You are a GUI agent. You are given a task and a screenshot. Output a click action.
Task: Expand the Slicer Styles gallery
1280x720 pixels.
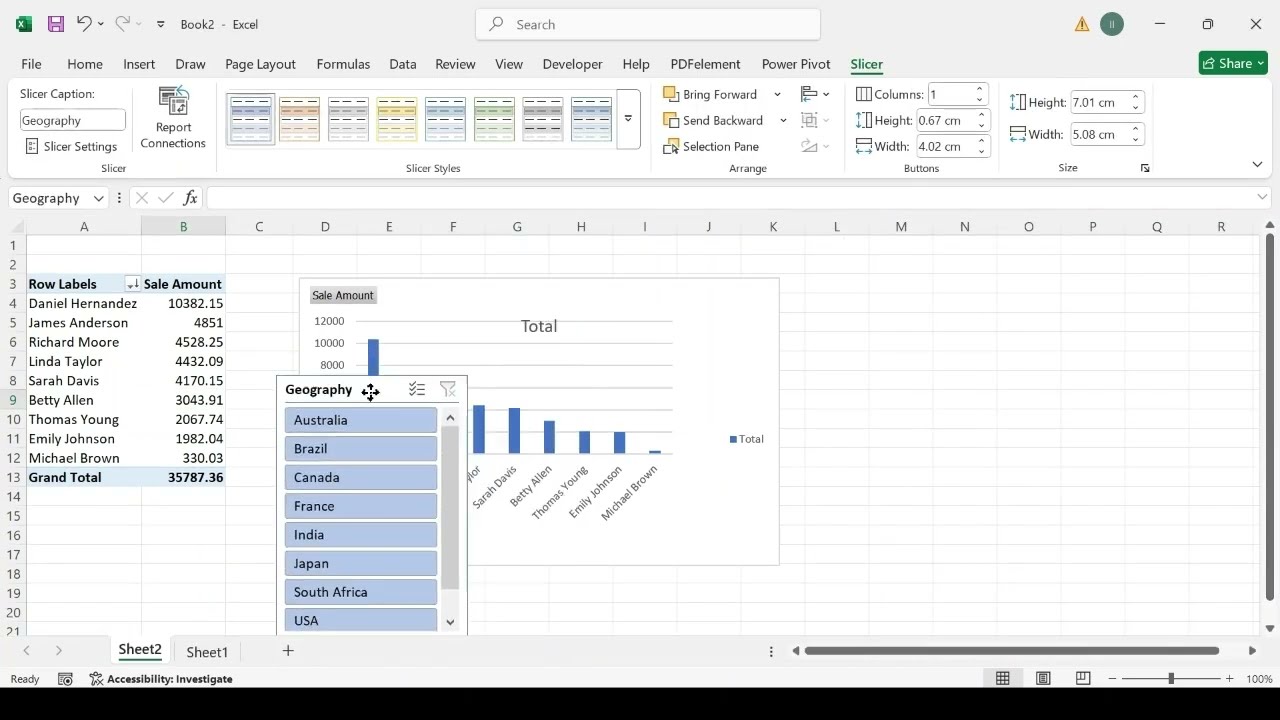(x=628, y=119)
